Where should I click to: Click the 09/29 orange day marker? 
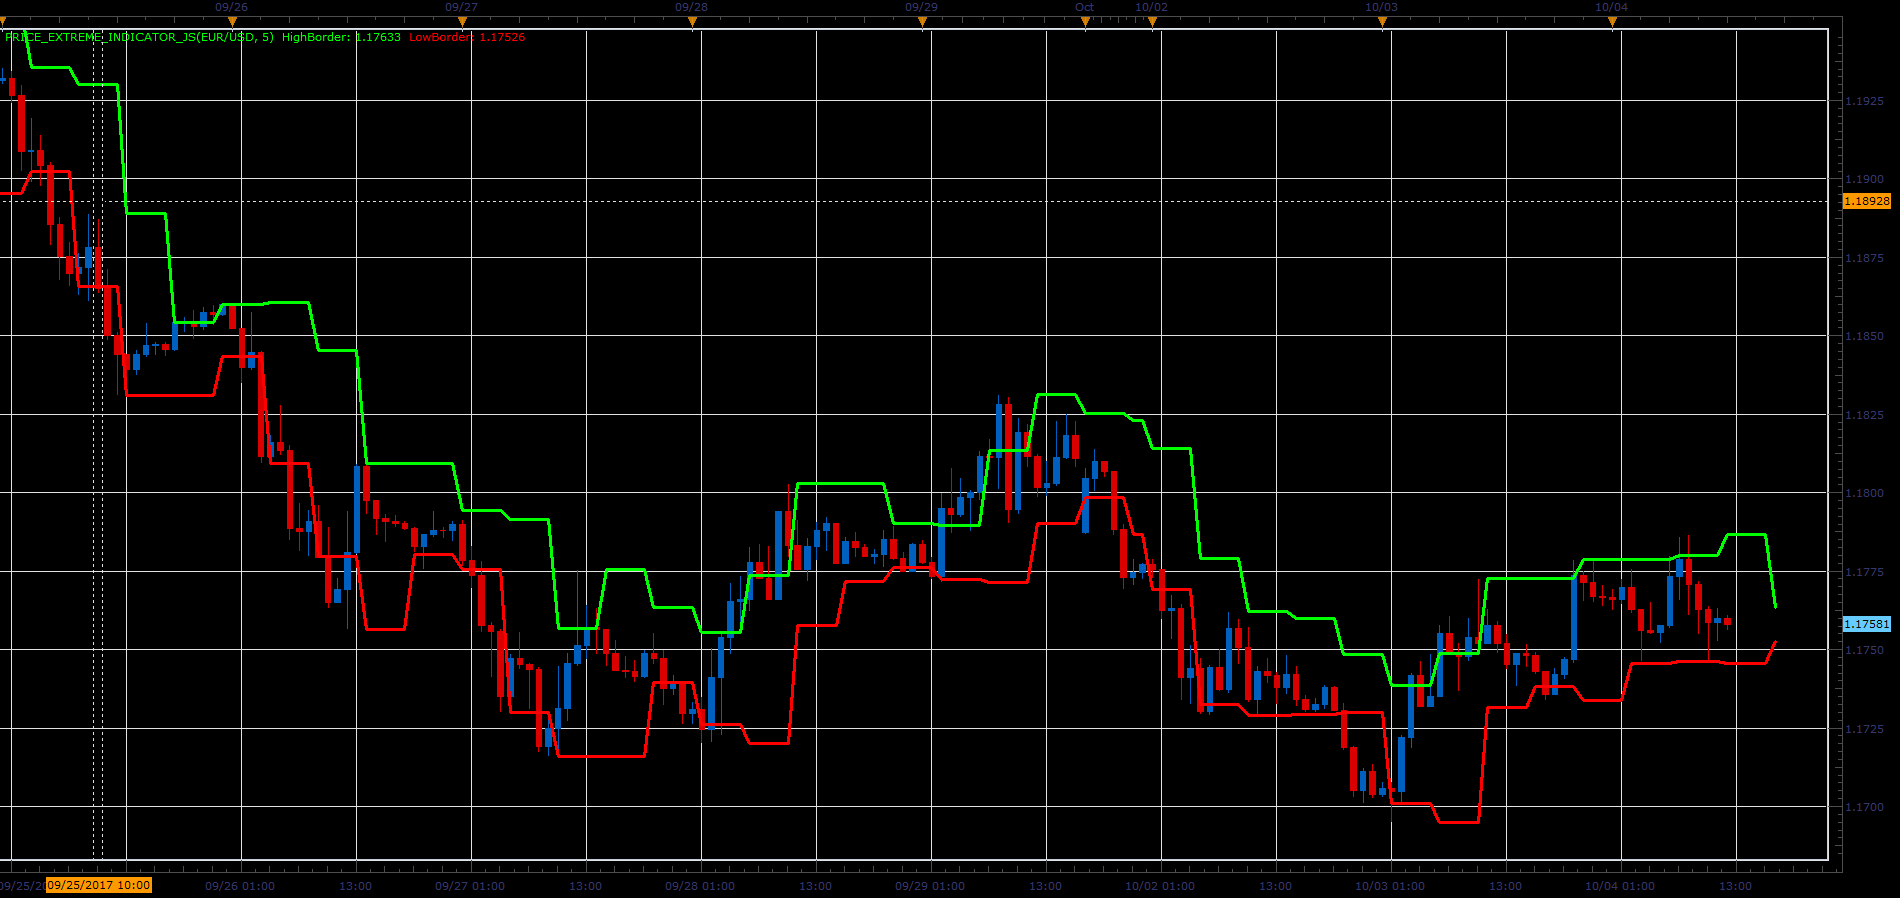point(922,21)
